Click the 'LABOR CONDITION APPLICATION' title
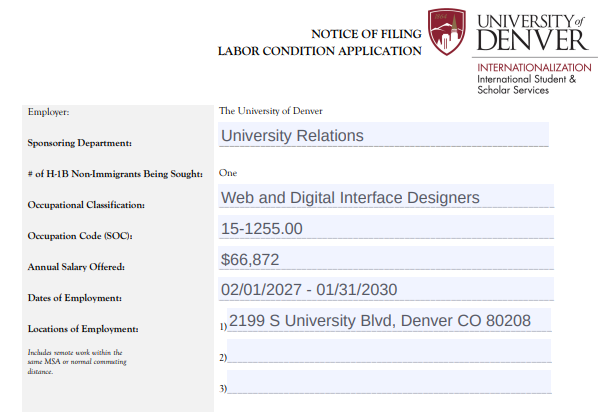 (320, 51)
